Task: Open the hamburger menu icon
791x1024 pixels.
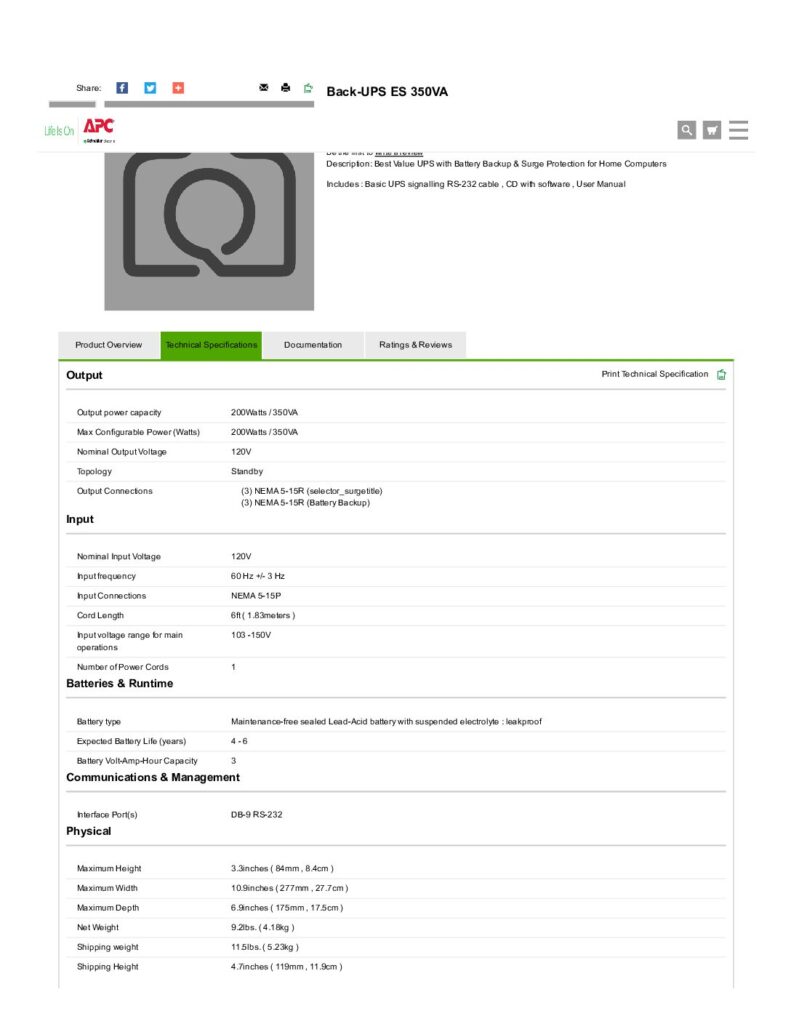Action: tap(739, 130)
